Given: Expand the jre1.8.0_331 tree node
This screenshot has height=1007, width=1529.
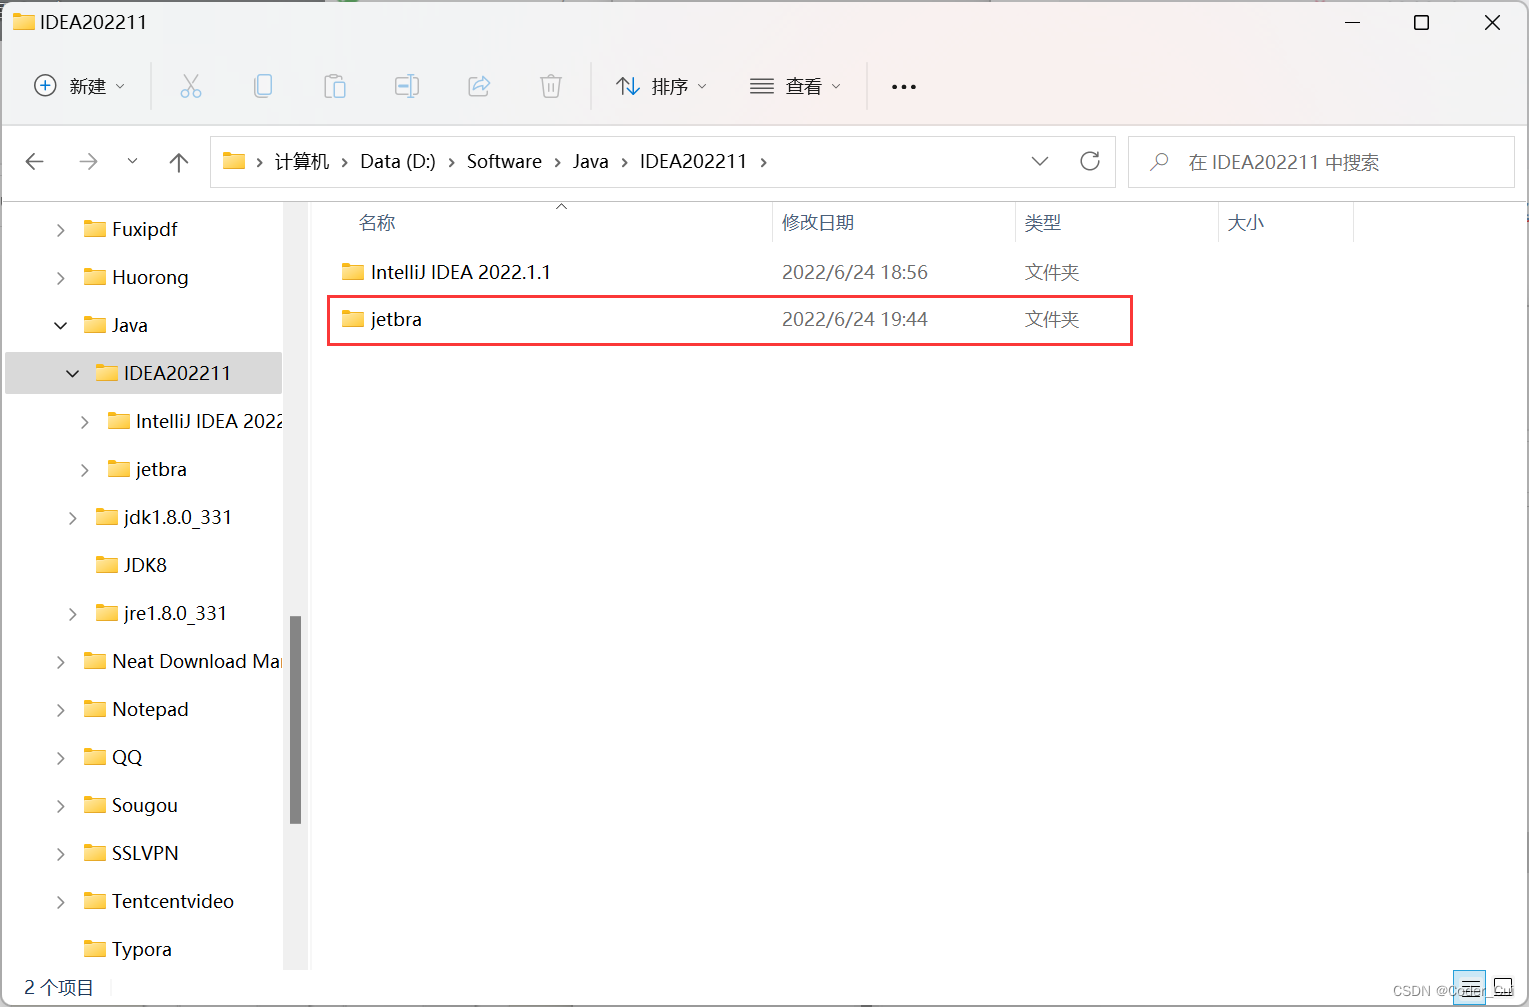Looking at the screenshot, I should click(73, 614).
